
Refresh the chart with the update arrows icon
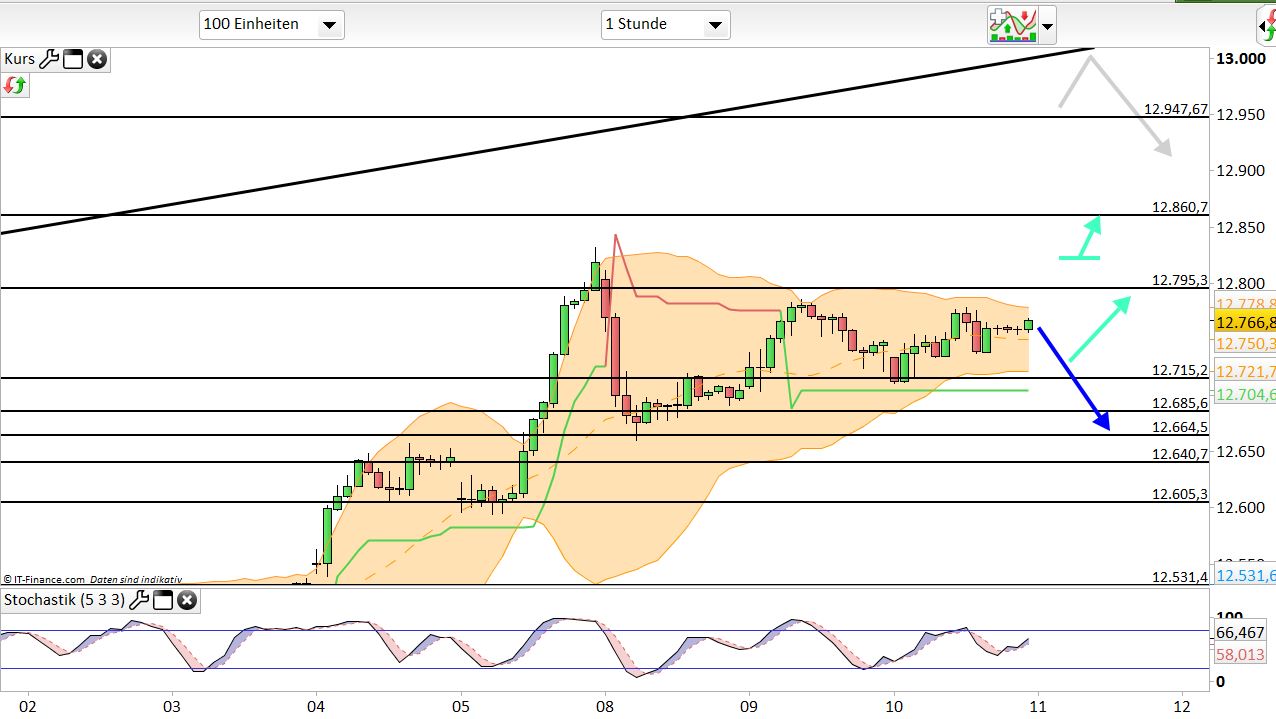click(x=15, y=86)
